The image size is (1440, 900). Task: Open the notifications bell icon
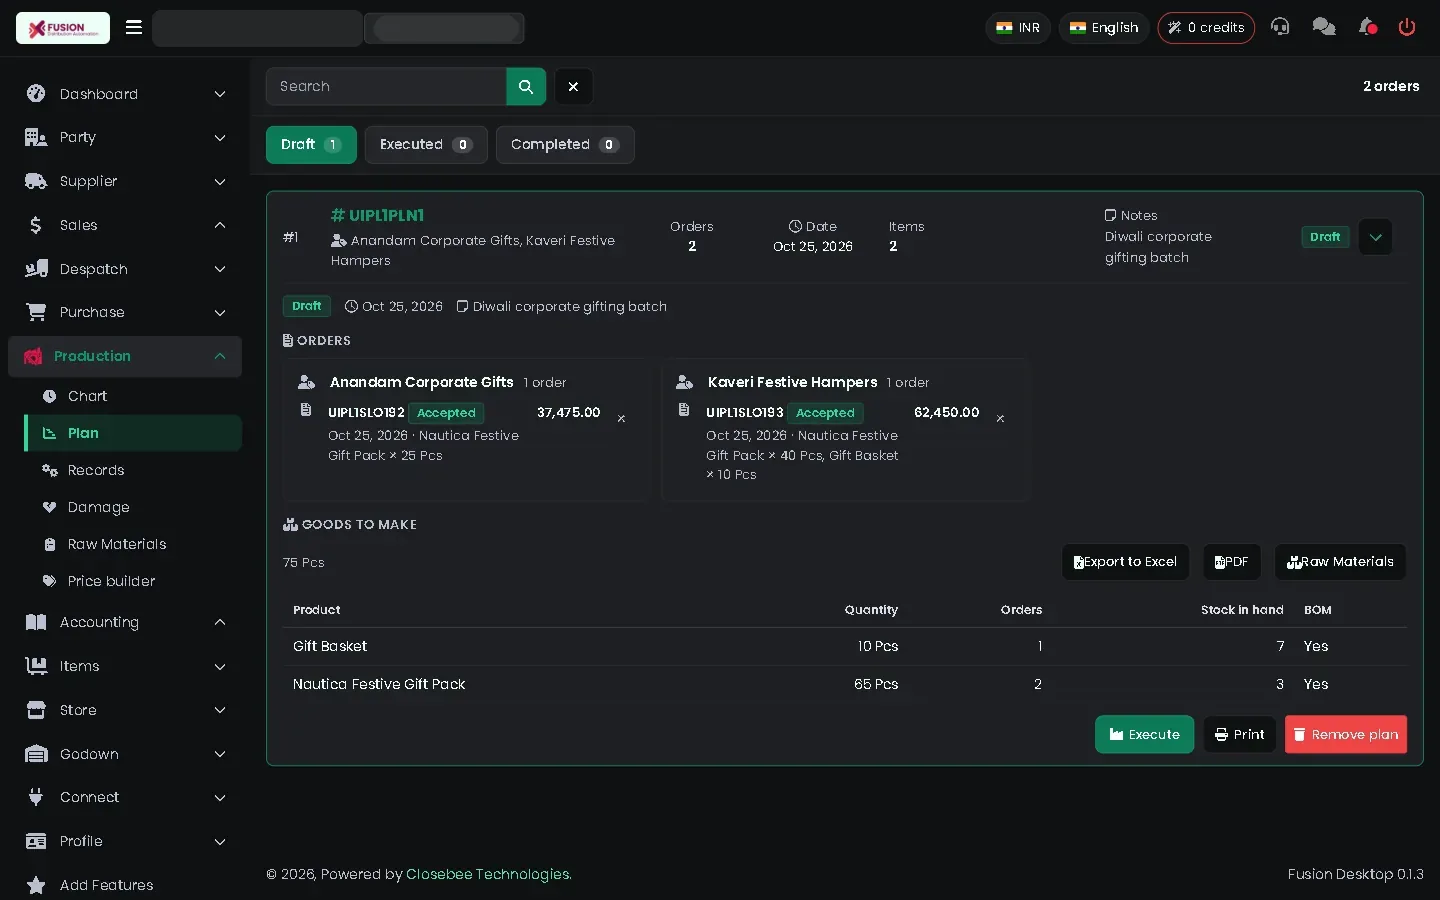tap(1367, 27)
